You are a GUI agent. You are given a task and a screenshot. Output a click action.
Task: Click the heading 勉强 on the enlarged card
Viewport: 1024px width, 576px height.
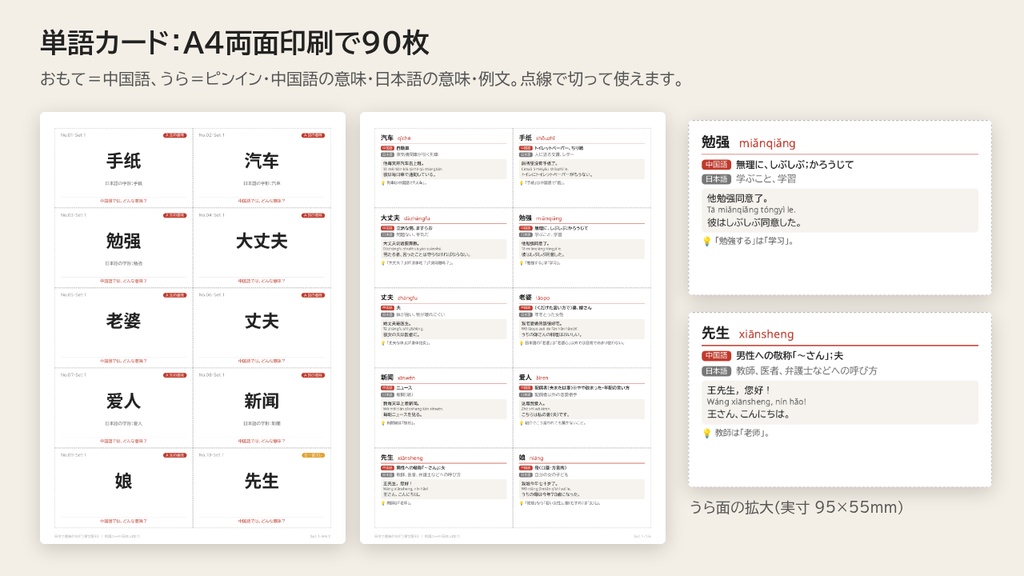pyautogui.click(x=715, y=142)
